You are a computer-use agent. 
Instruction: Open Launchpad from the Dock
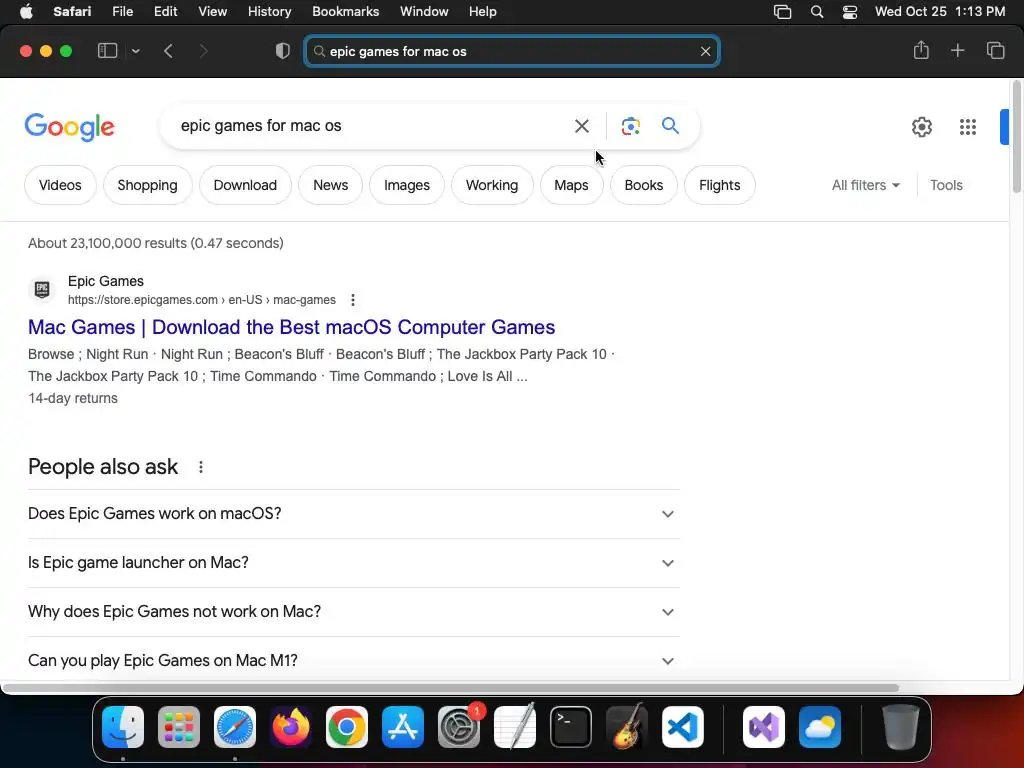coord(179,727)
